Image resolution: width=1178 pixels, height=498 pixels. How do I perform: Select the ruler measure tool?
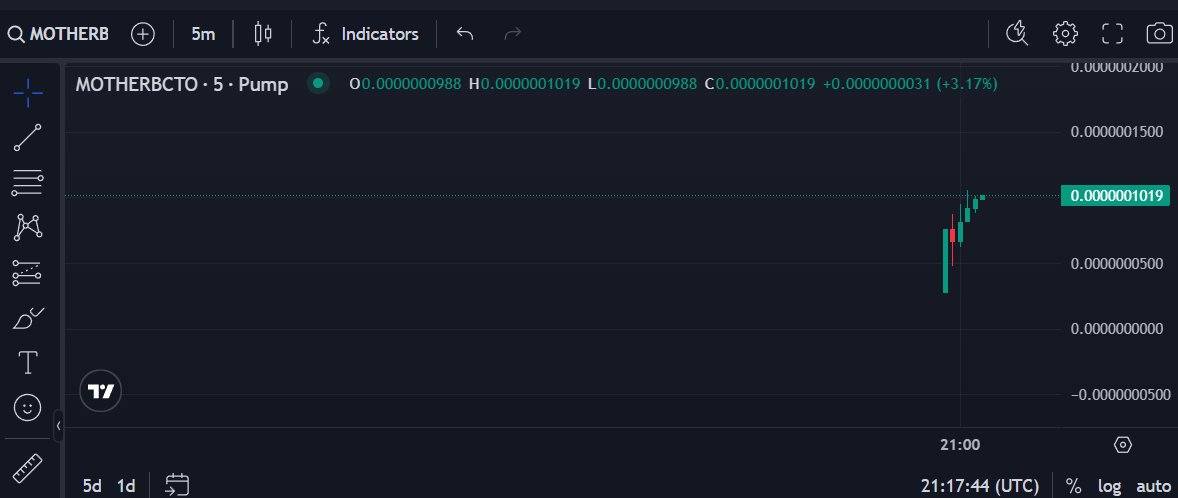pyautogui.click(x=28, y=468)
